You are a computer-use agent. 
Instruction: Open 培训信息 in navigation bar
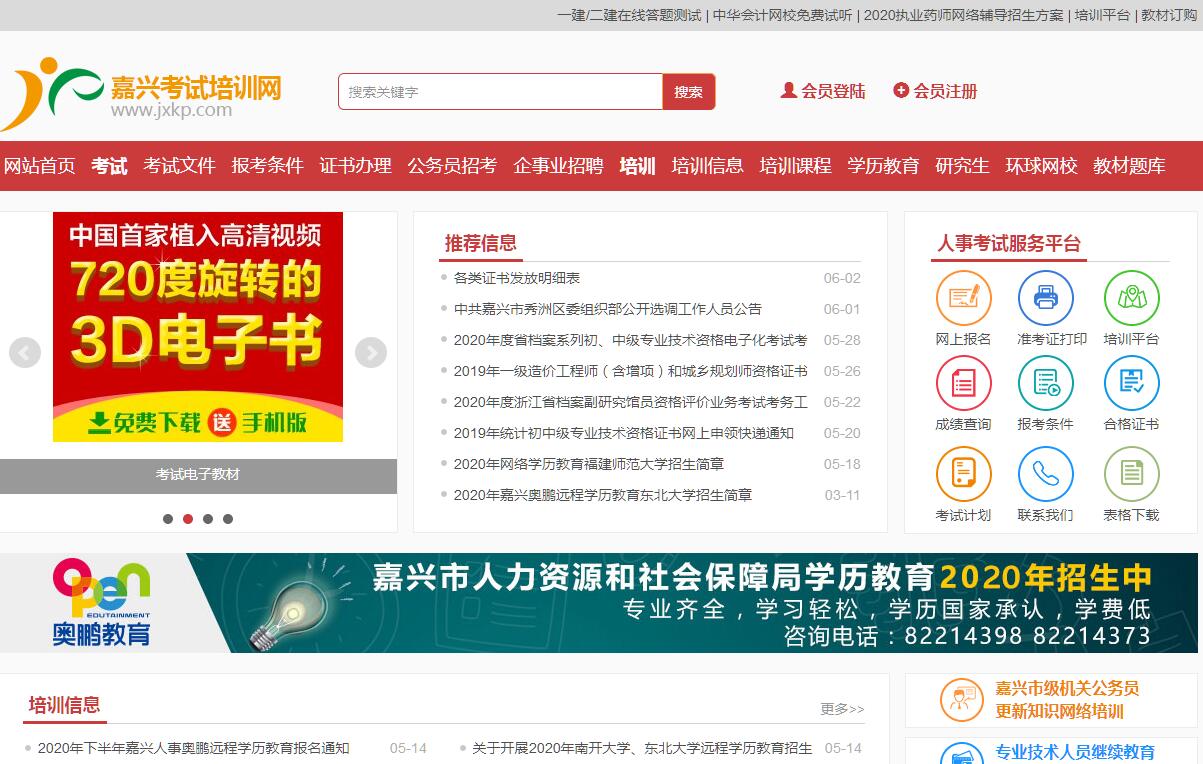pos(707,166)
